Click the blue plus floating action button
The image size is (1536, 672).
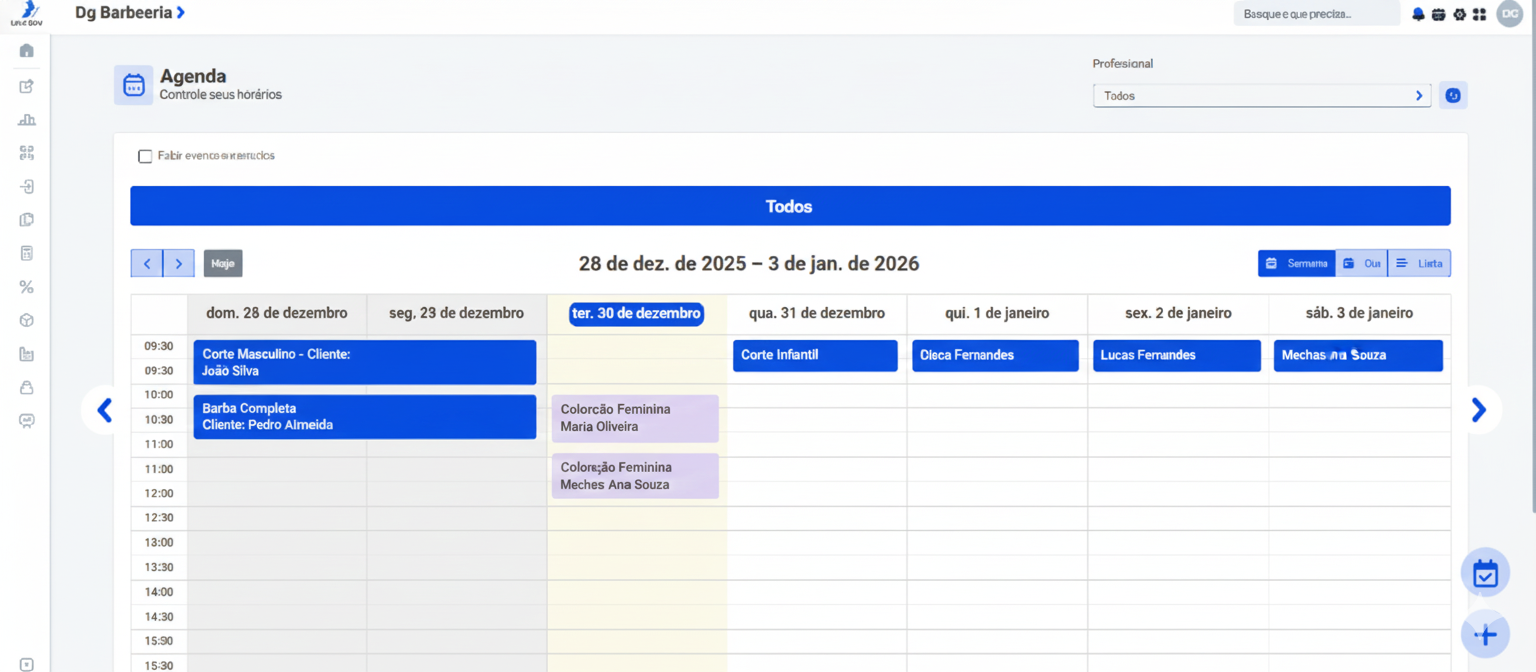point(1485,634)
